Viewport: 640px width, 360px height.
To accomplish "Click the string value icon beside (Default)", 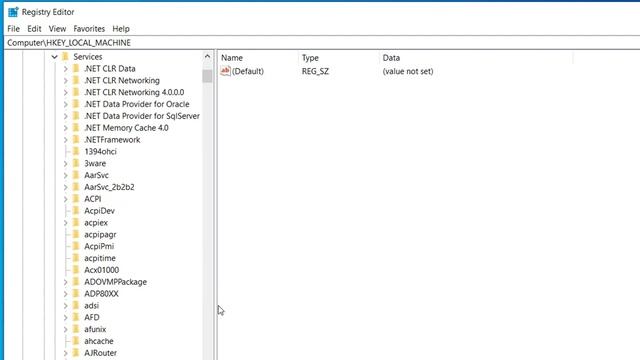I will tap(225, 71).
